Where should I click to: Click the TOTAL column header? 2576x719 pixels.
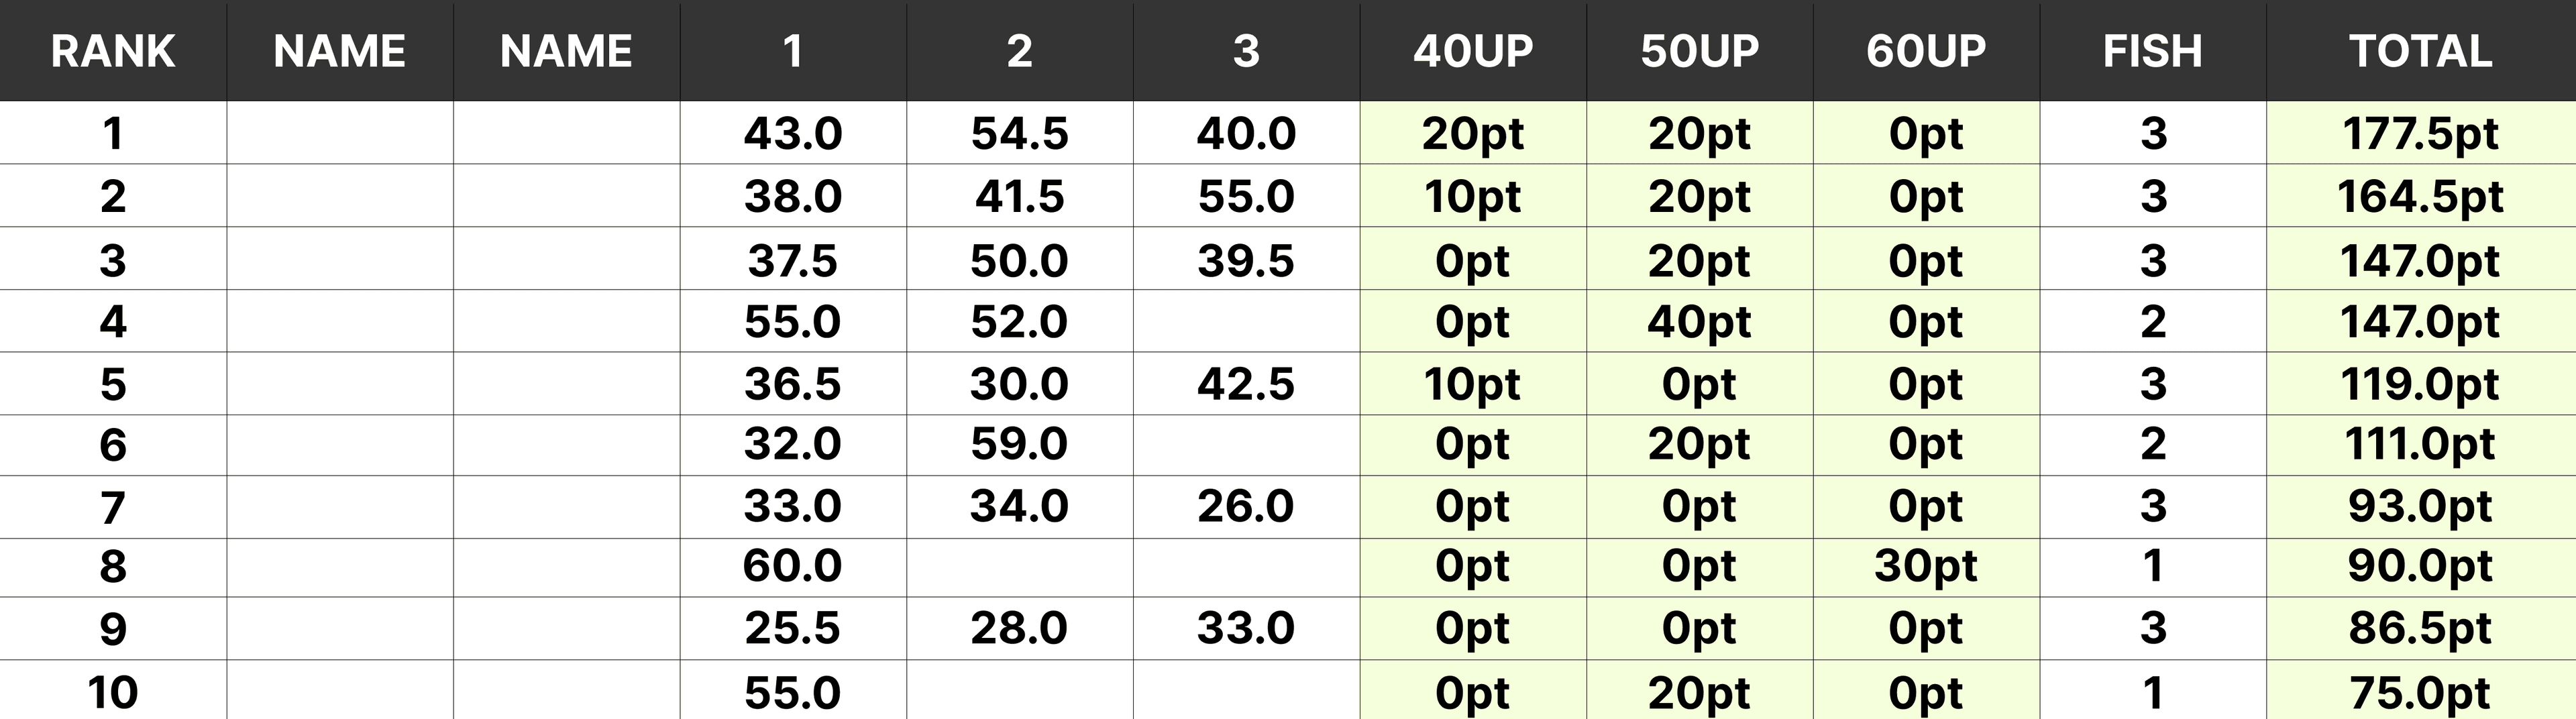(2420, 51)
